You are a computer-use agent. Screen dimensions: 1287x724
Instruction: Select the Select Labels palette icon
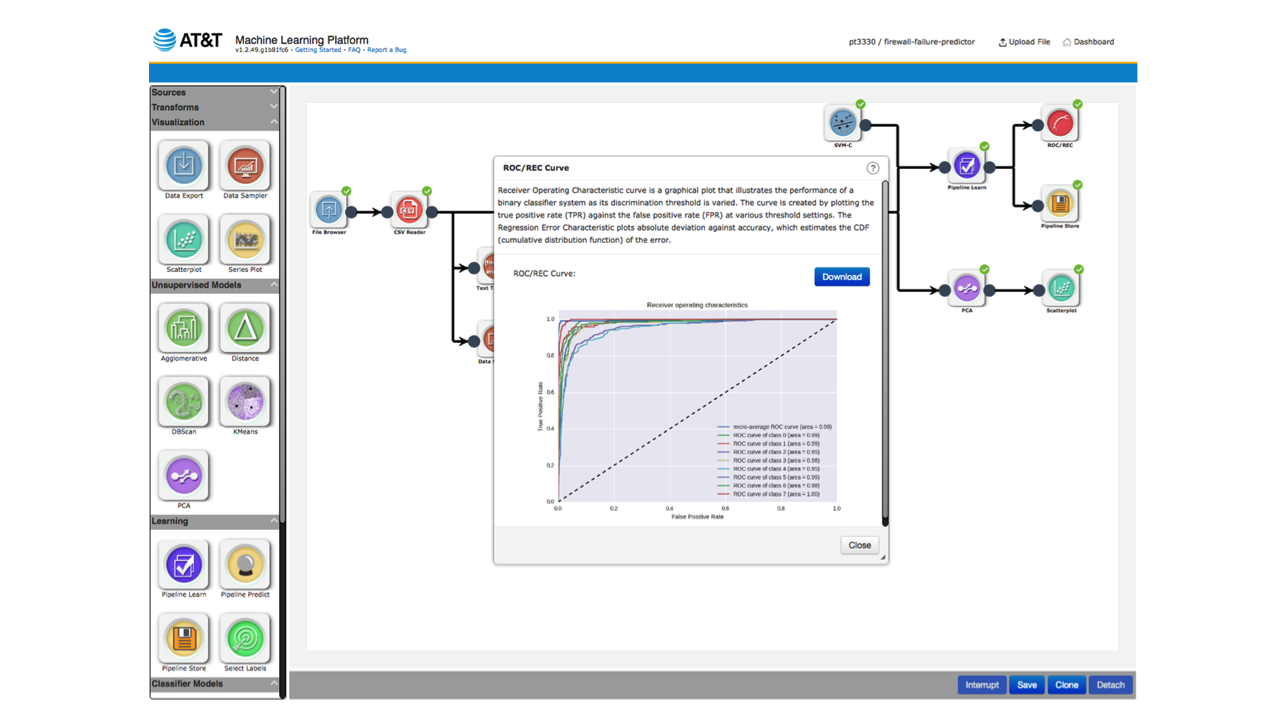tap(245, 638)
